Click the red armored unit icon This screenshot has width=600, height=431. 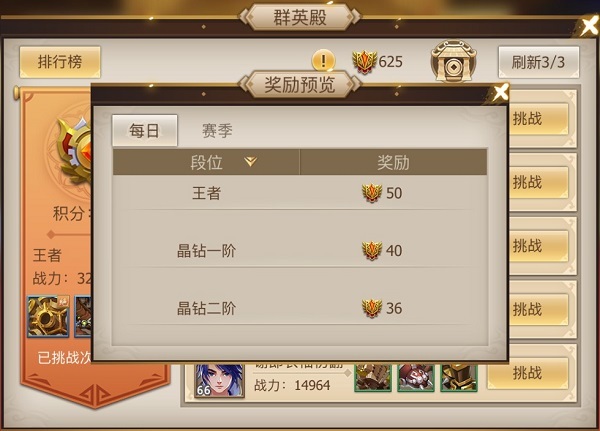(x=416, y=377)
